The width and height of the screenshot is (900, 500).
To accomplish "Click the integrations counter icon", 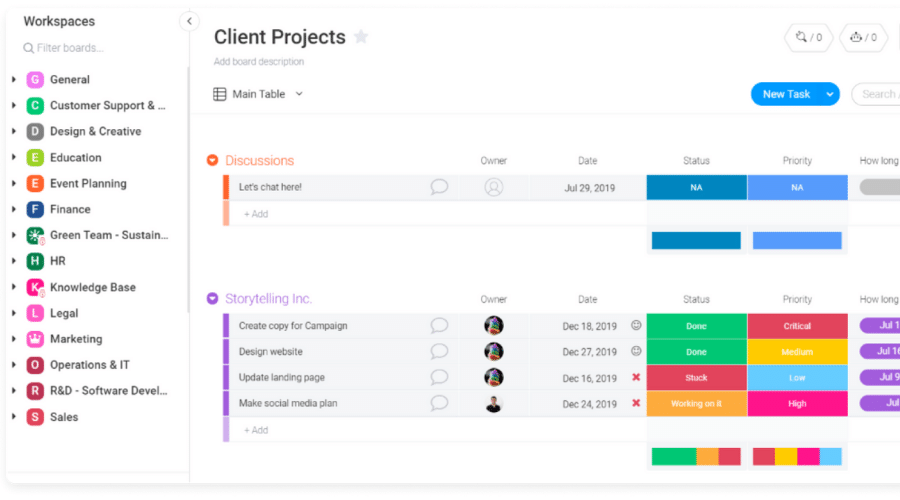I will coord(808,38).
